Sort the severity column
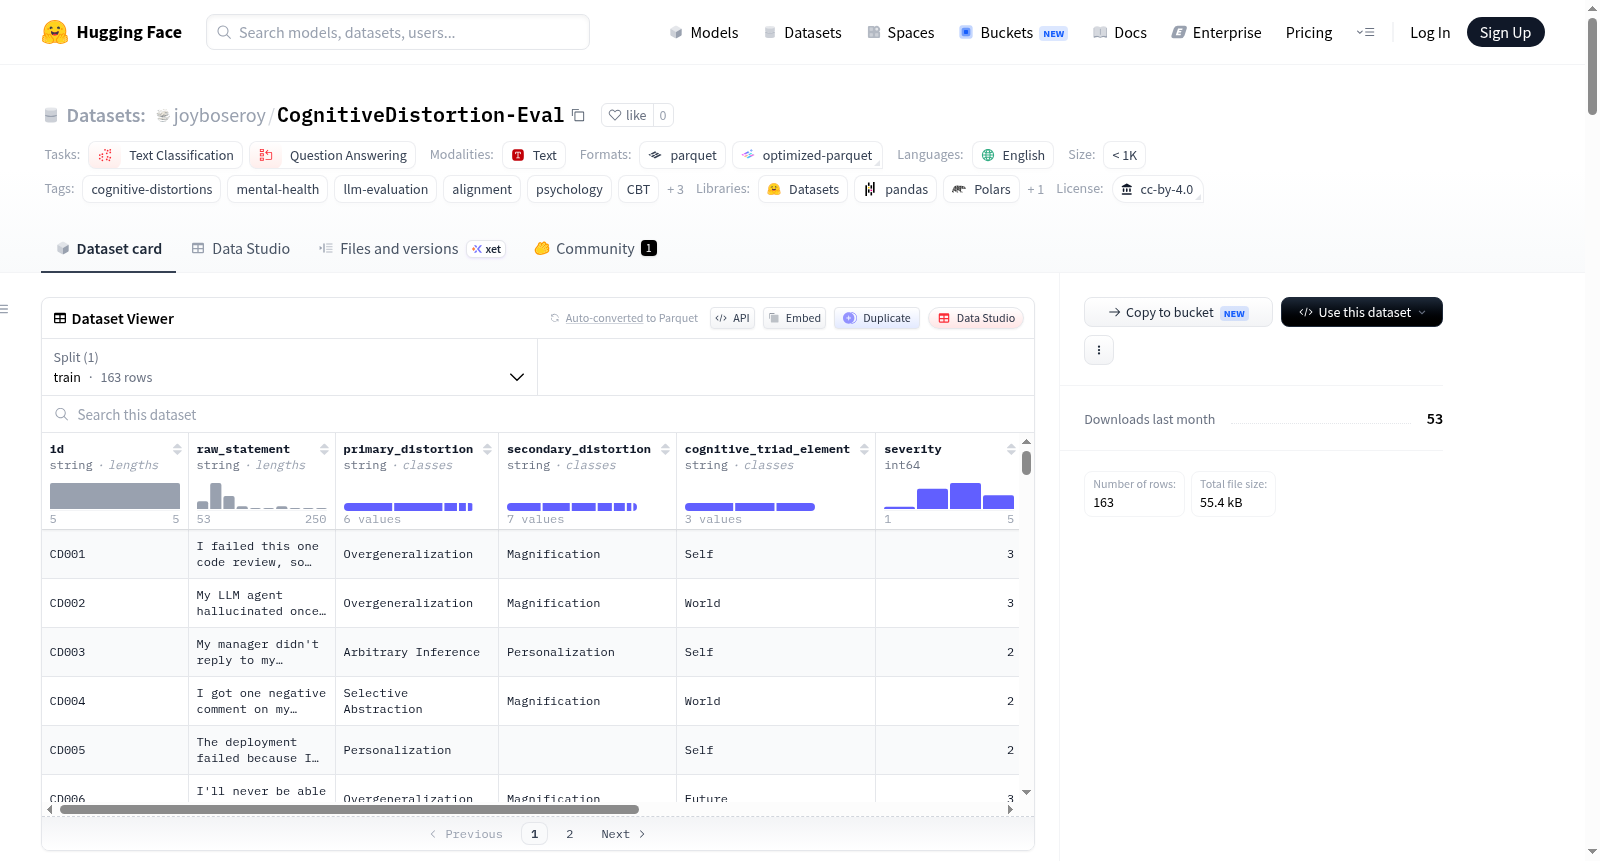 (x=1011, y=449)
